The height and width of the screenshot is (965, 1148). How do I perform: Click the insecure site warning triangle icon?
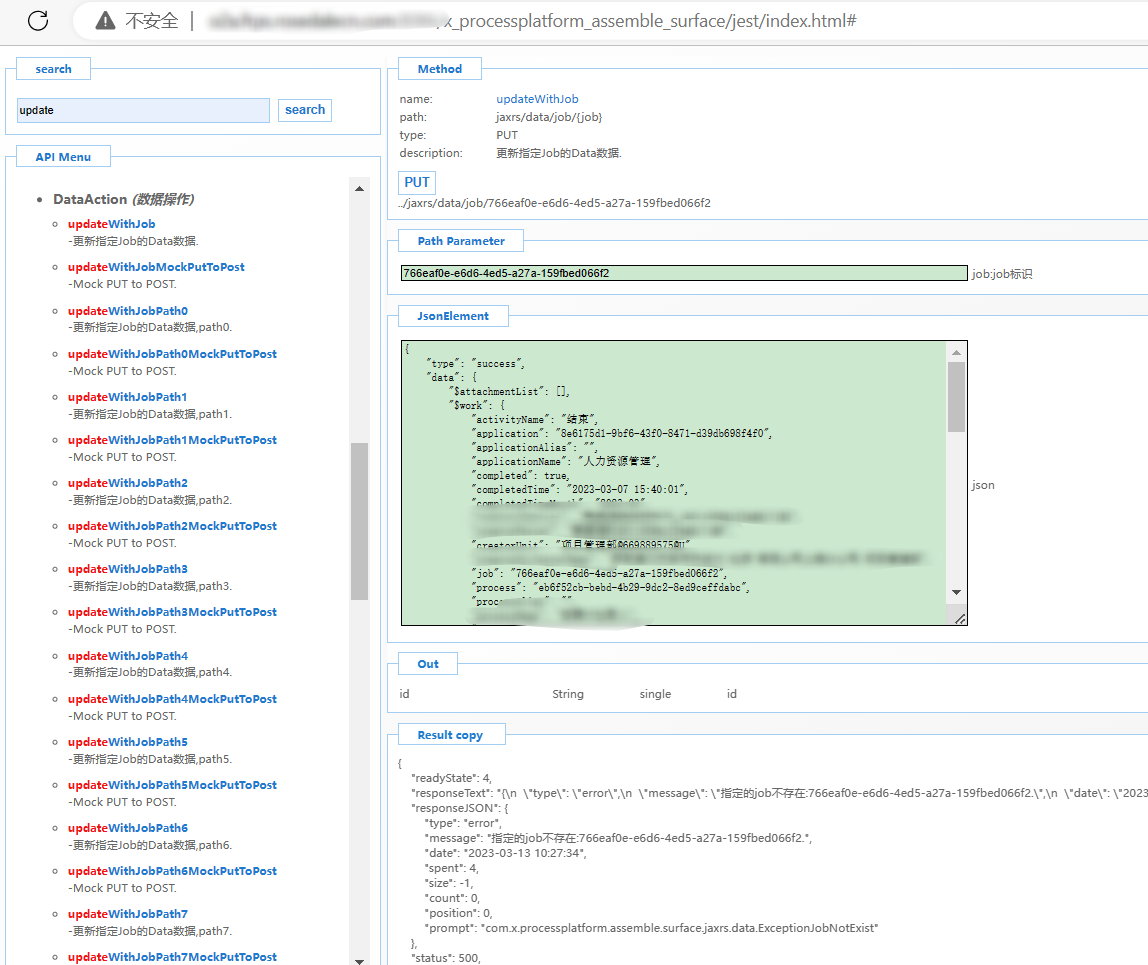click(x=105, y=21)
